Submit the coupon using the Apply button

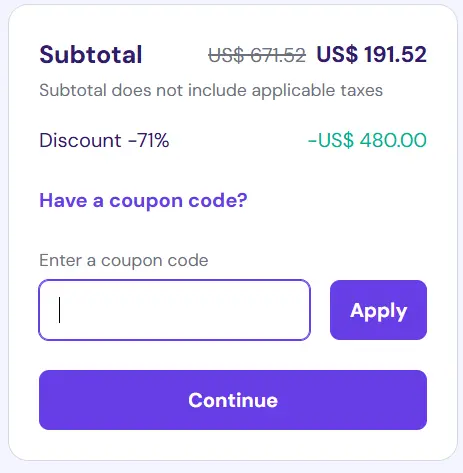pyautogui.click(x=378, y=310)
